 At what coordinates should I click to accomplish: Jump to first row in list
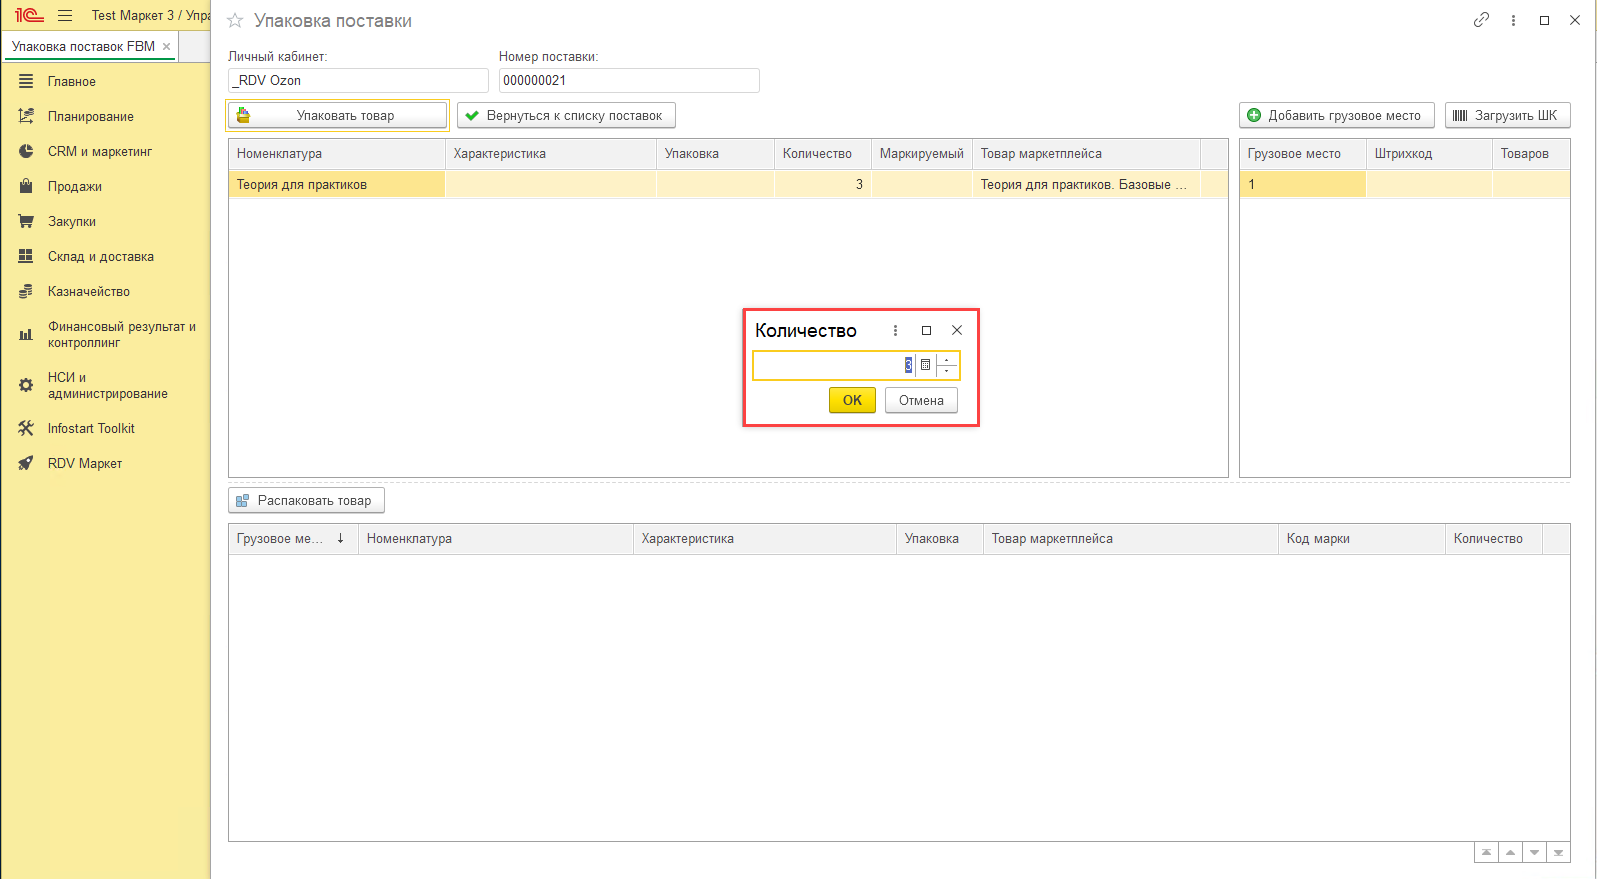1486,852
